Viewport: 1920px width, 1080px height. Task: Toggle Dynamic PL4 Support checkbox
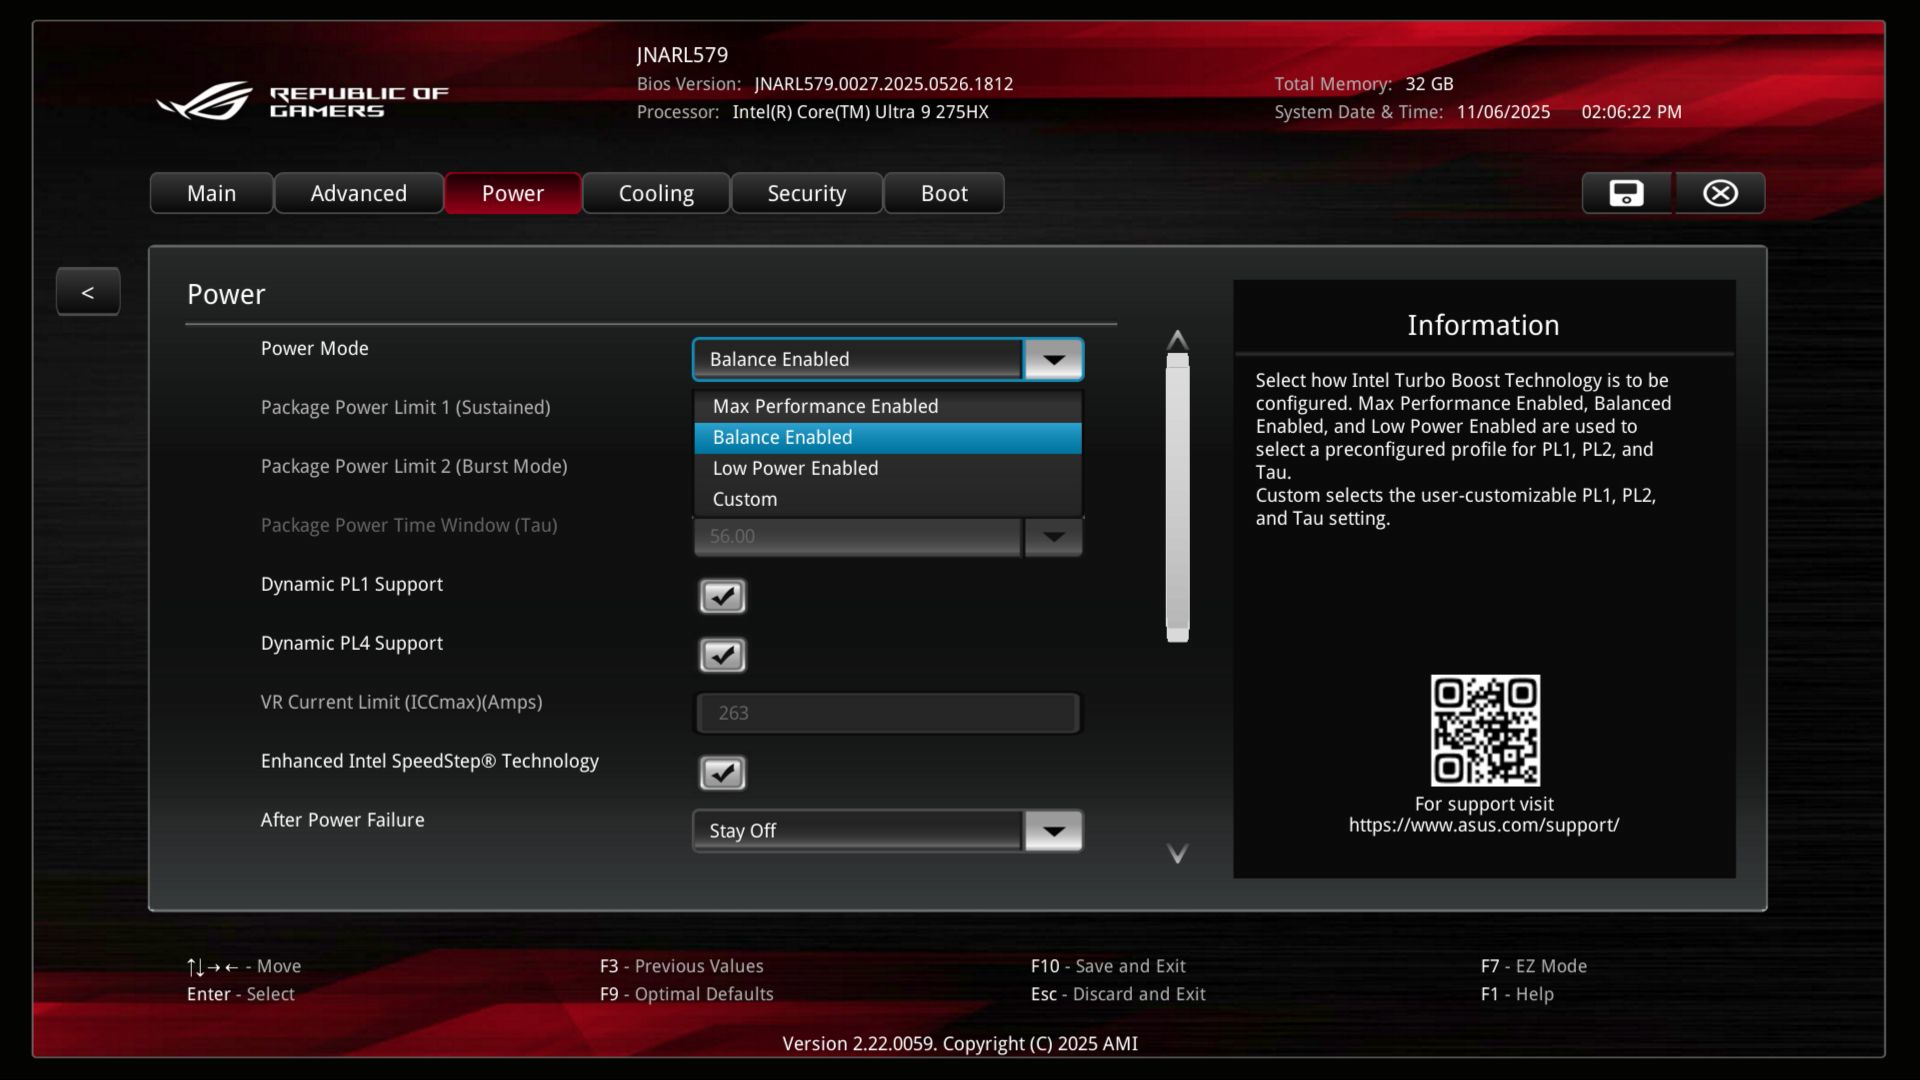[722, 656]
